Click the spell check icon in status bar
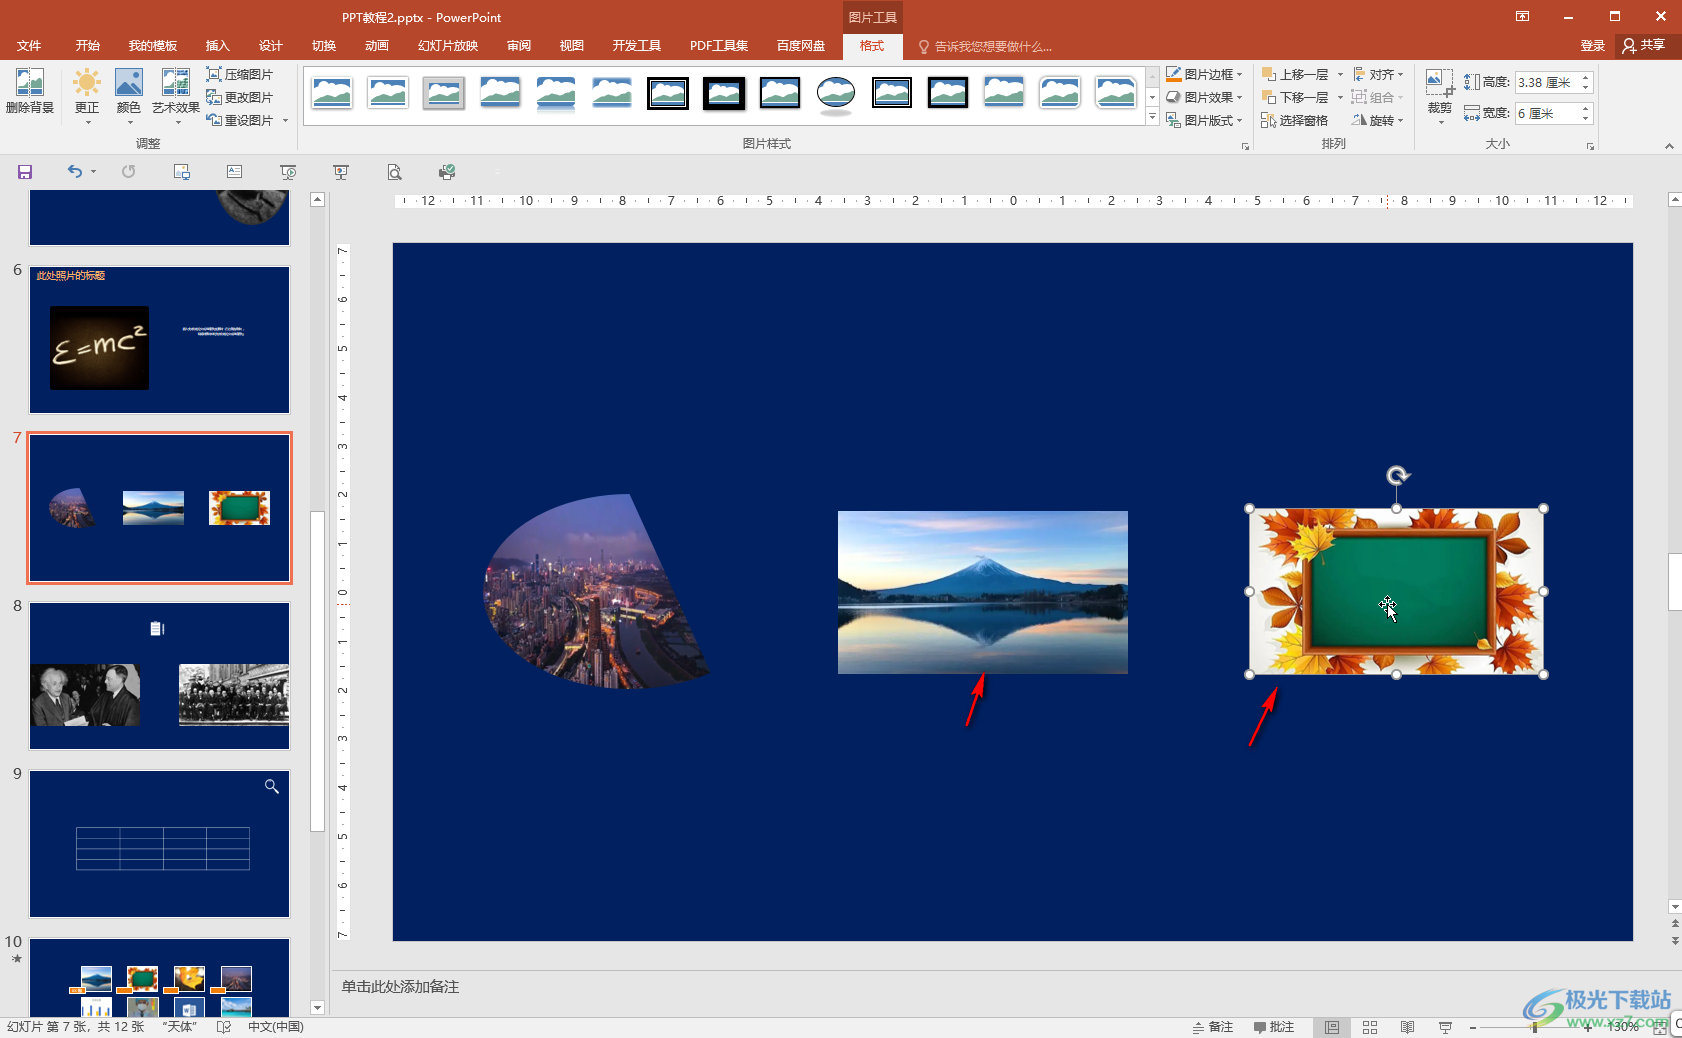Image resolution: width=1682 pixels, height=1038 pixels. click(224, 1027)
